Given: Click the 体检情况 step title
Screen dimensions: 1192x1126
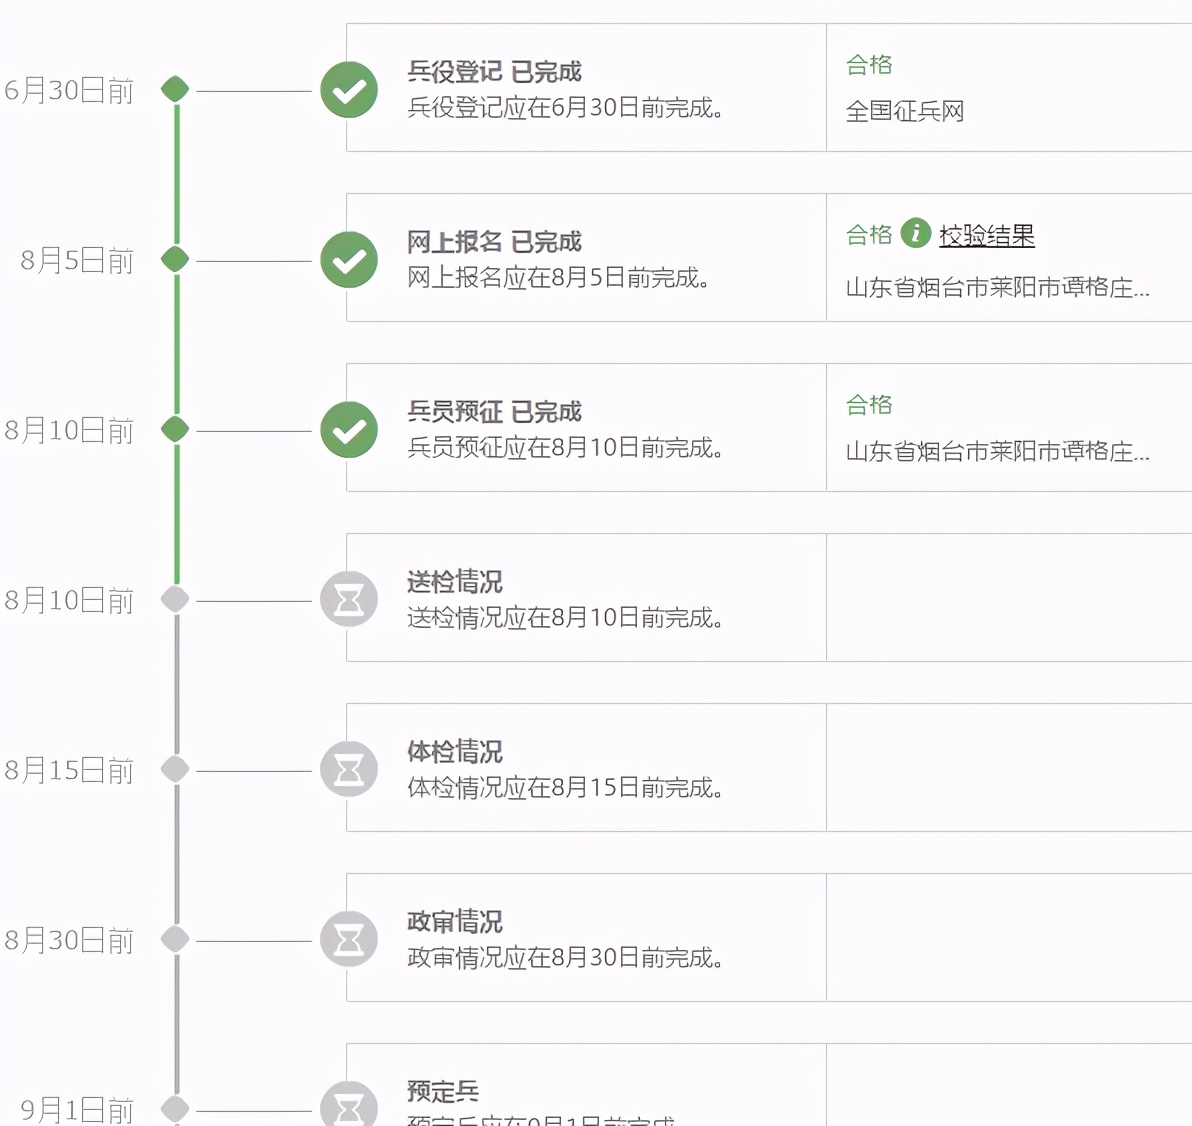Looking at the screenshot, I should coord(454,752).
